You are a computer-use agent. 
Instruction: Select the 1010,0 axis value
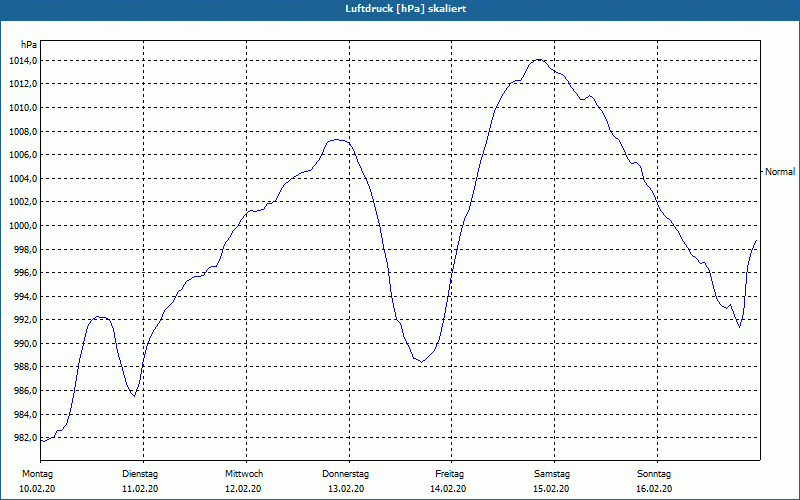[x=23, y=108]
